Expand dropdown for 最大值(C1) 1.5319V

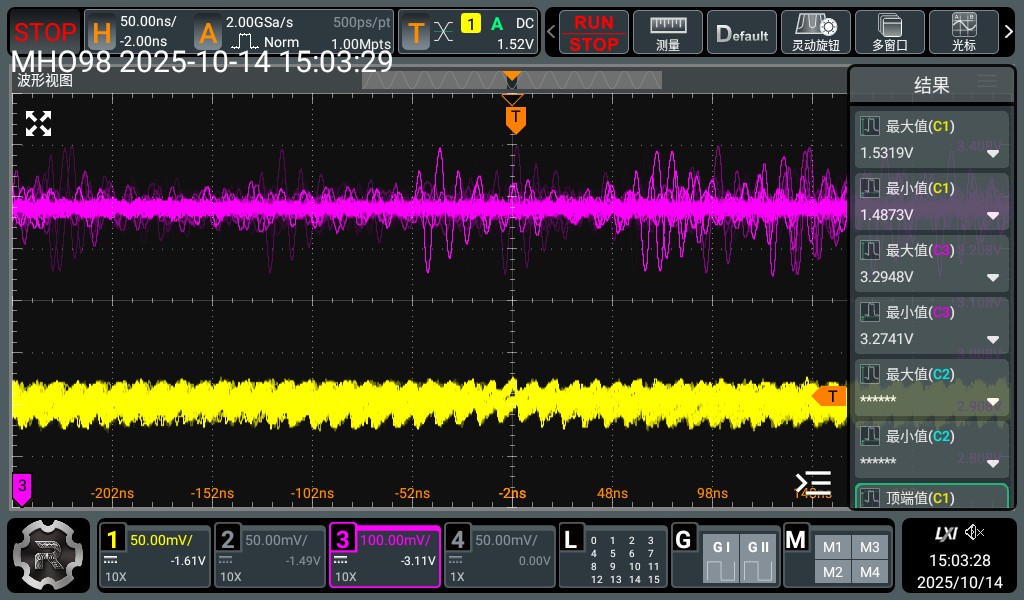point(993,154)
